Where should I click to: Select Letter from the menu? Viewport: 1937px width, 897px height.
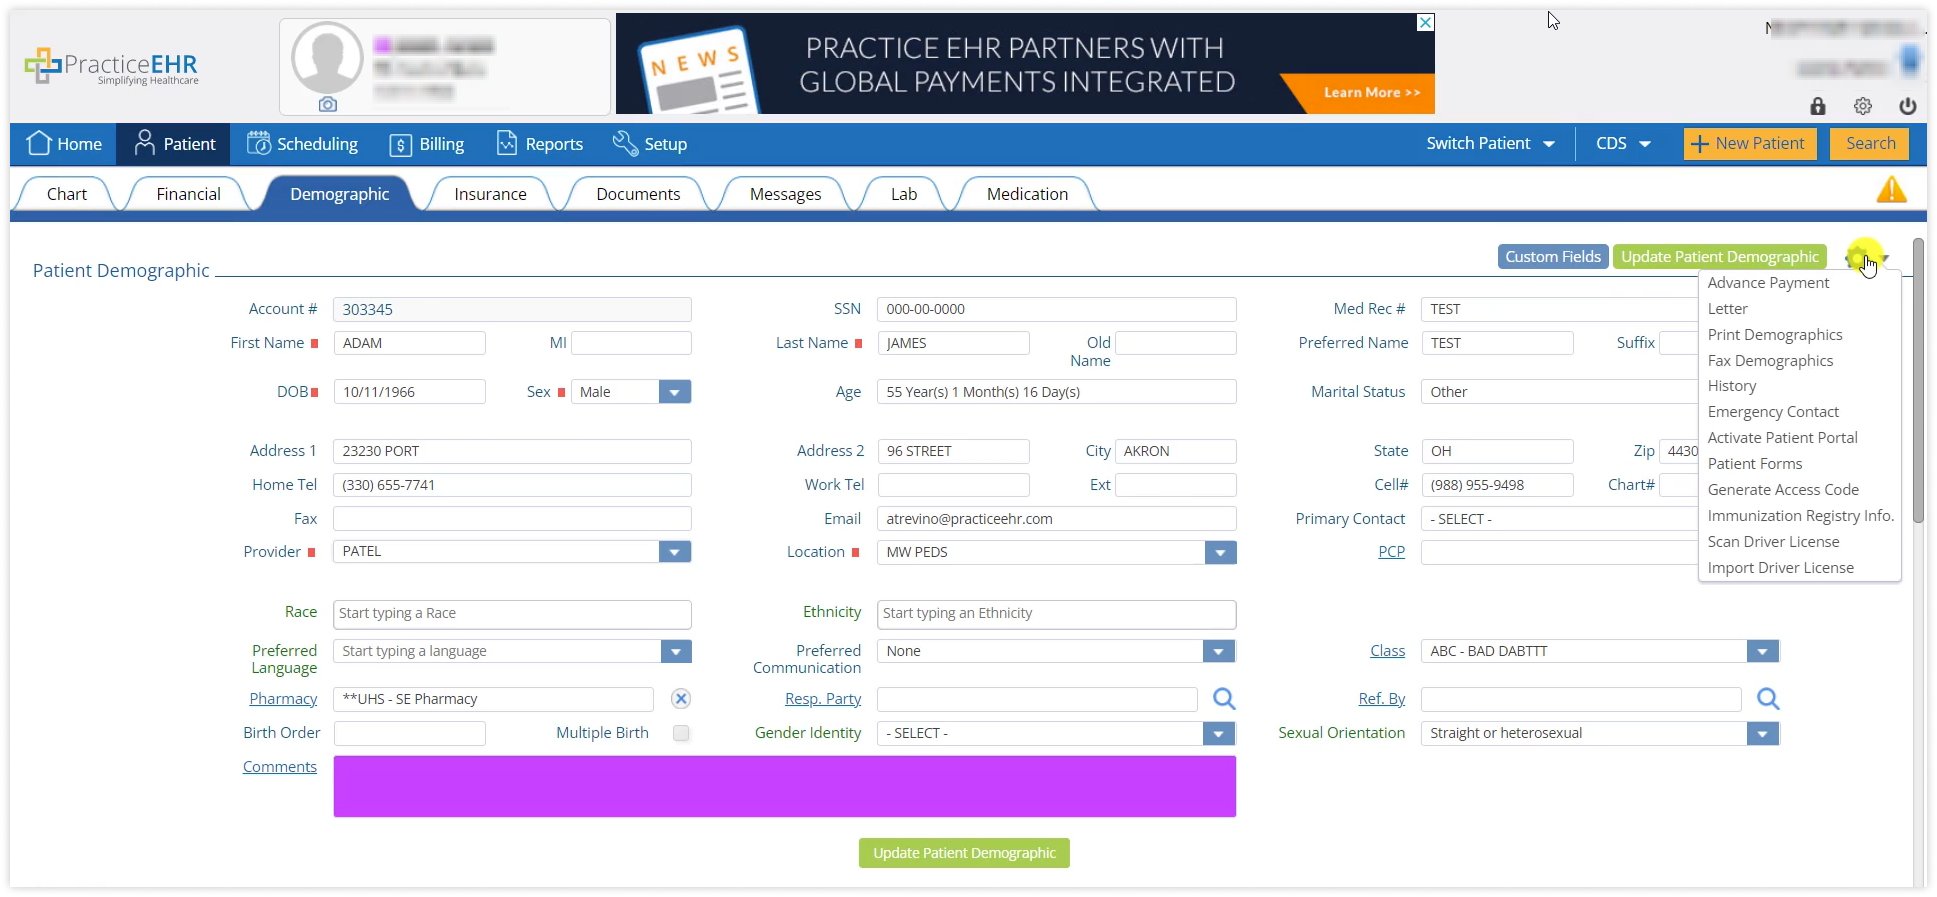click(1727, 309)
